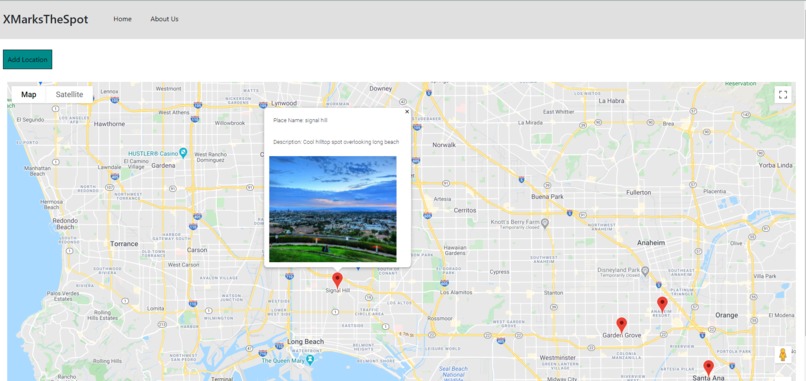Click the Santa Ana red map marker
This screenshot has width=806, height=381.
[708, 368]
